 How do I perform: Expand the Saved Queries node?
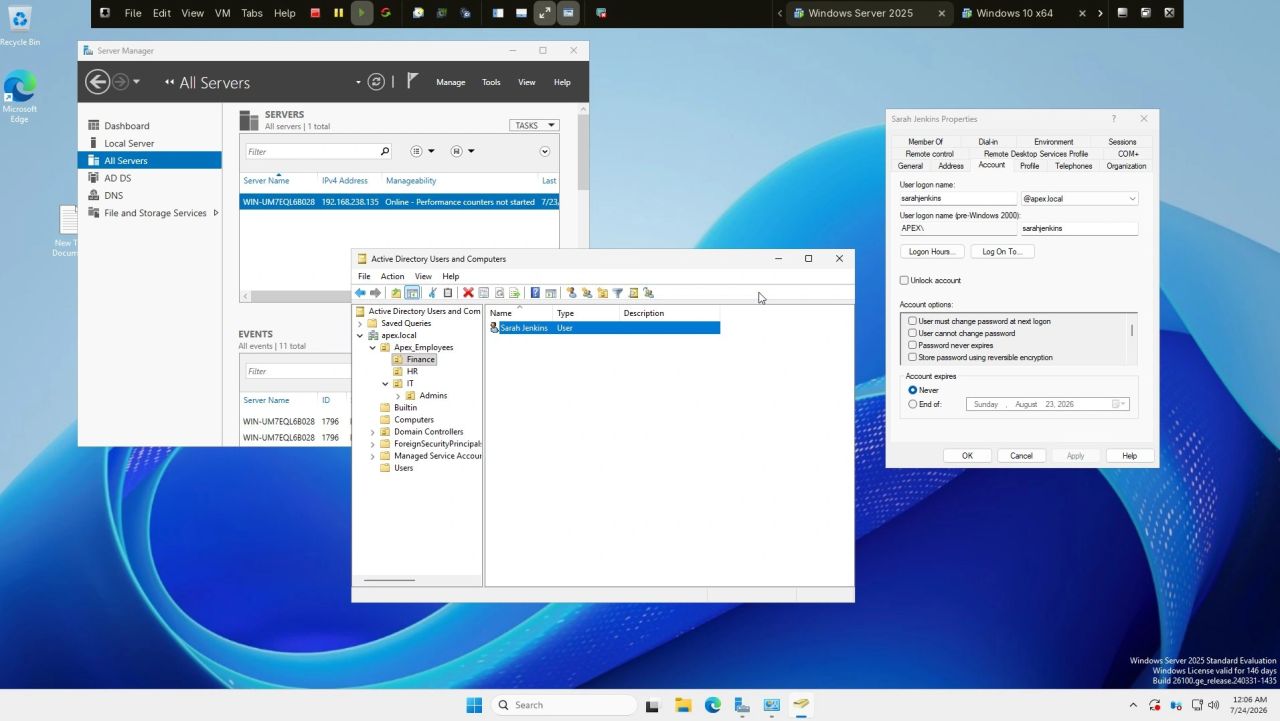(x=360, y=323)
